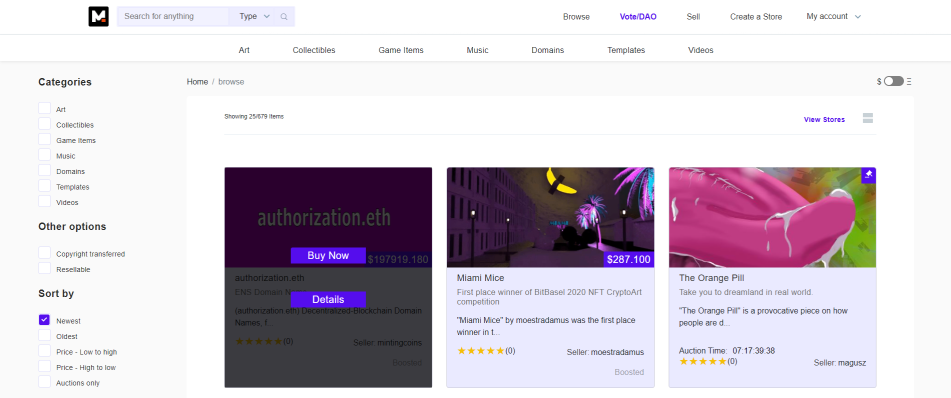Click the Mintable M logo
The width and height of the screenshot is (951, 398).
click(x=98, y=16)
